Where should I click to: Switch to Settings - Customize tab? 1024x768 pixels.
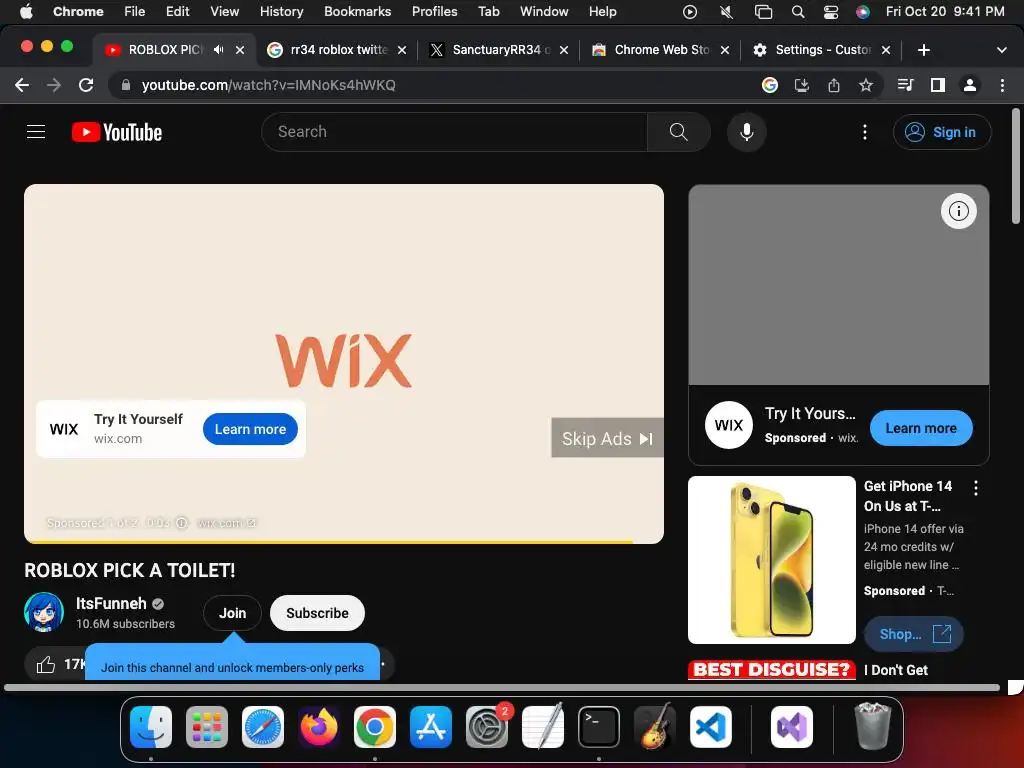point(822,50)
